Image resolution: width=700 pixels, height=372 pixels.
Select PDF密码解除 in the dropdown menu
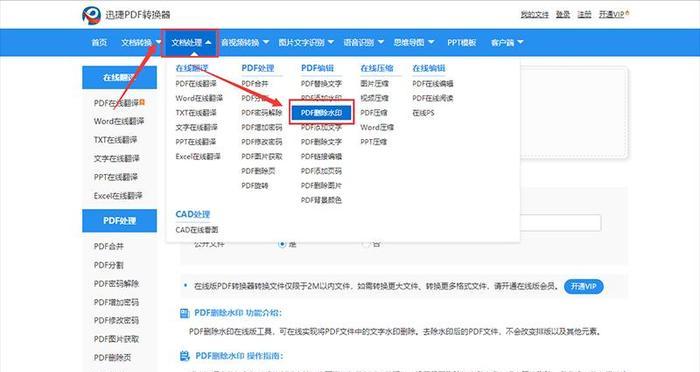pyautogui.click(x=262, y=113)
